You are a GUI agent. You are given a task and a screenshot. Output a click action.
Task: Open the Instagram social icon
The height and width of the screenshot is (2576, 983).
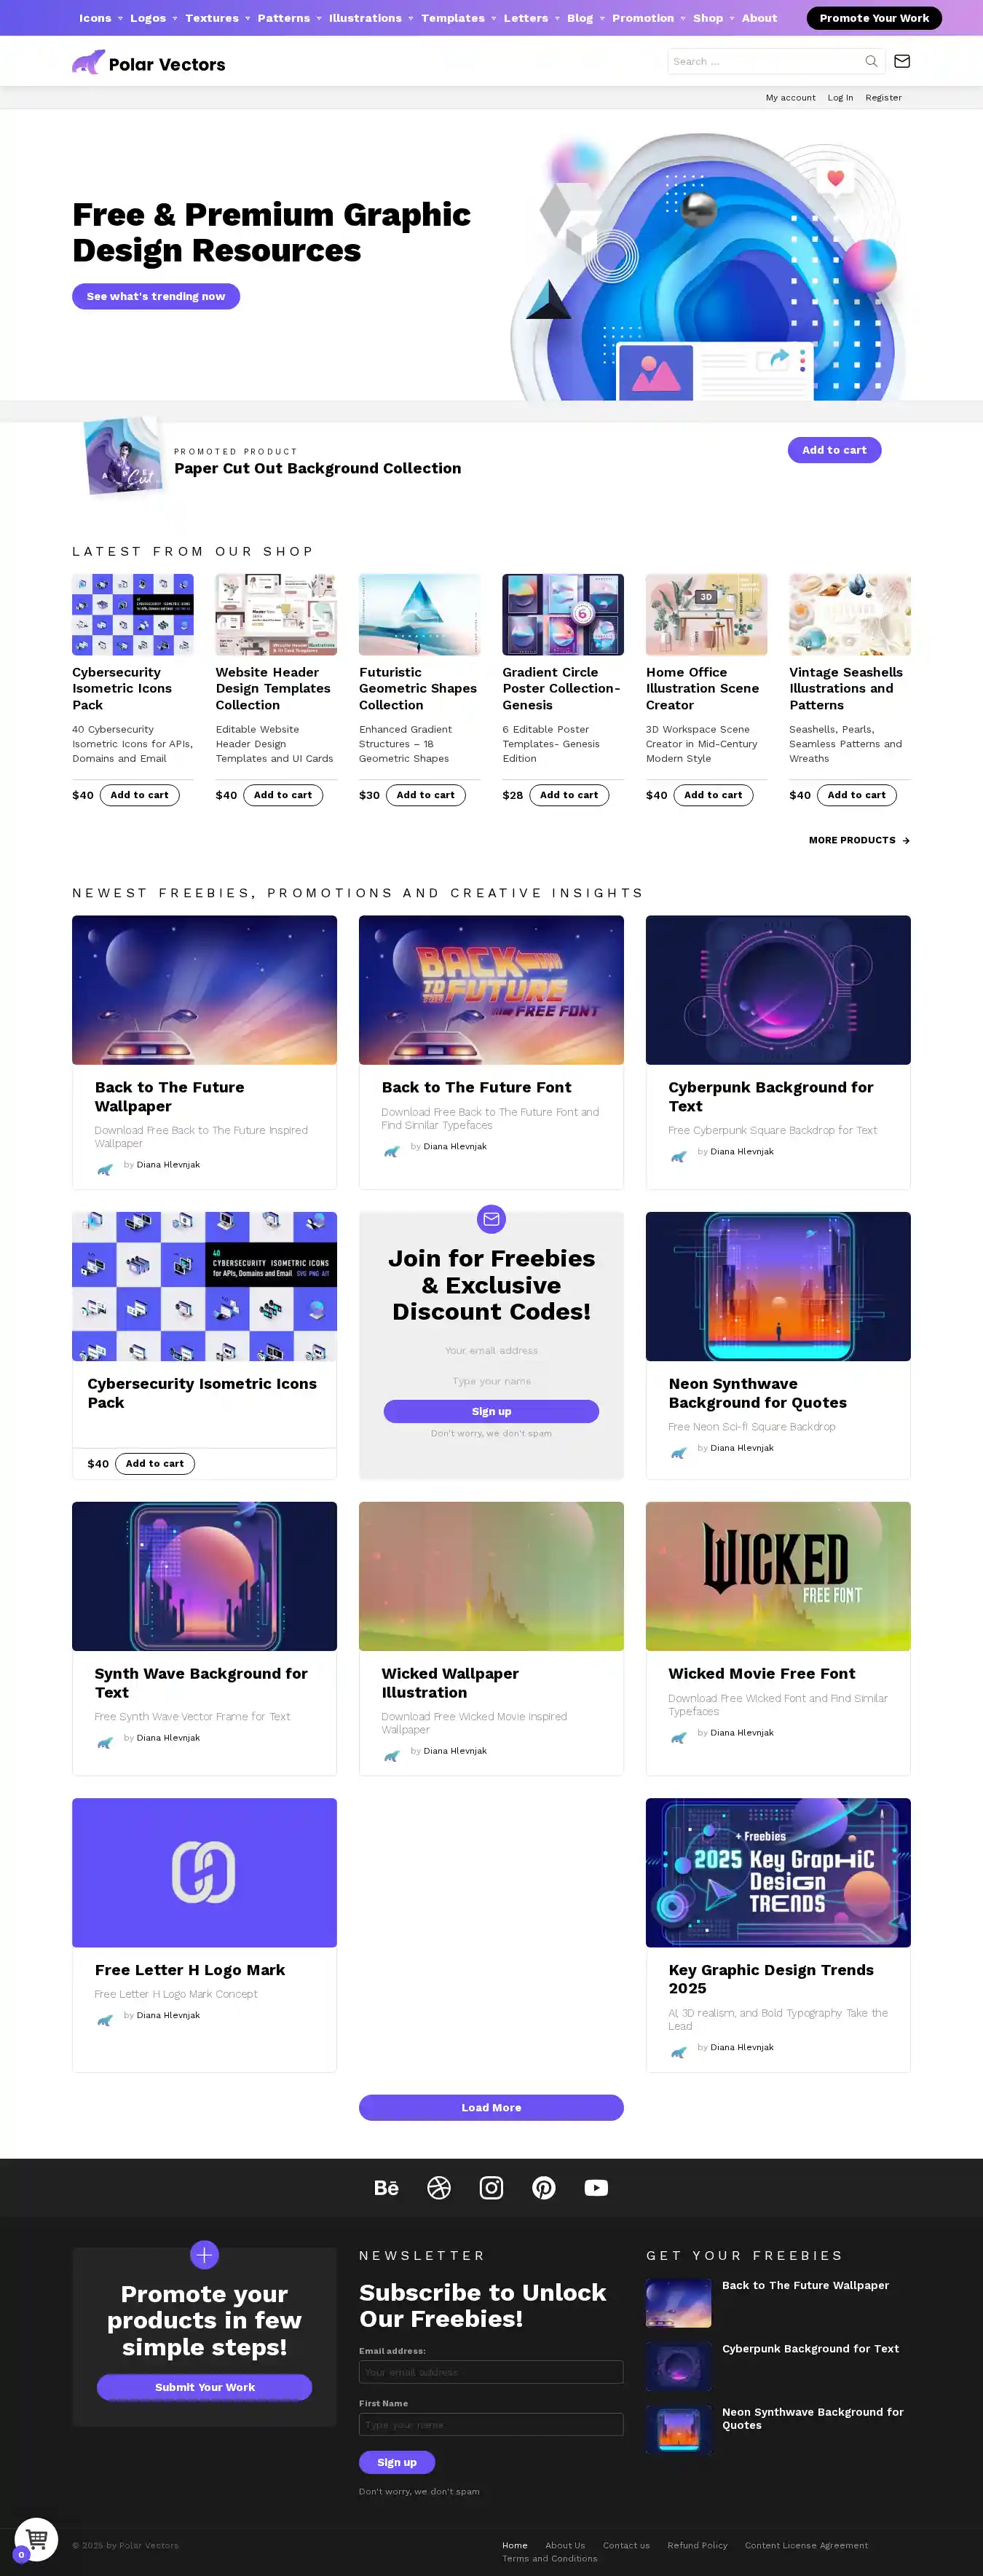coord(491,2188)
